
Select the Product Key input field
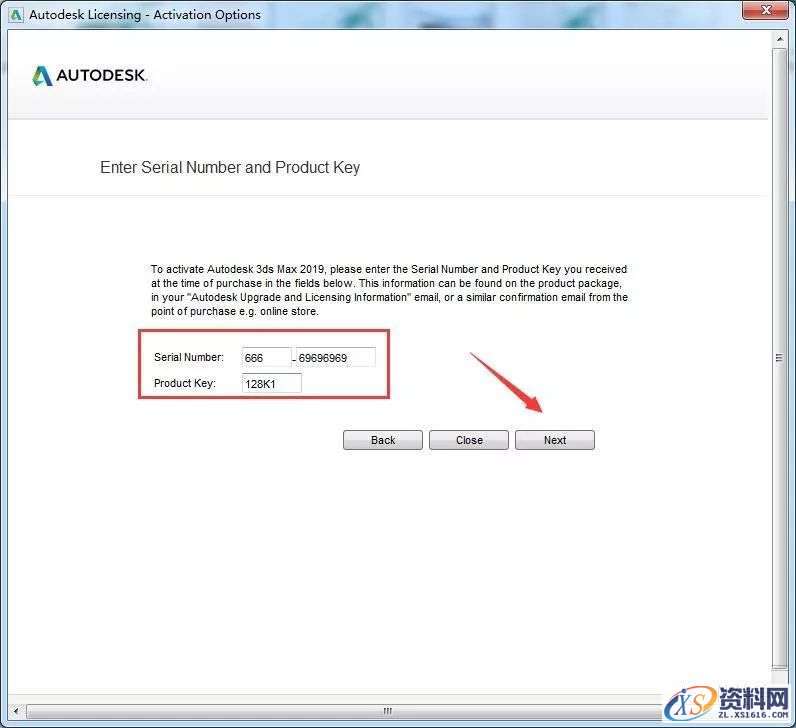271,383
